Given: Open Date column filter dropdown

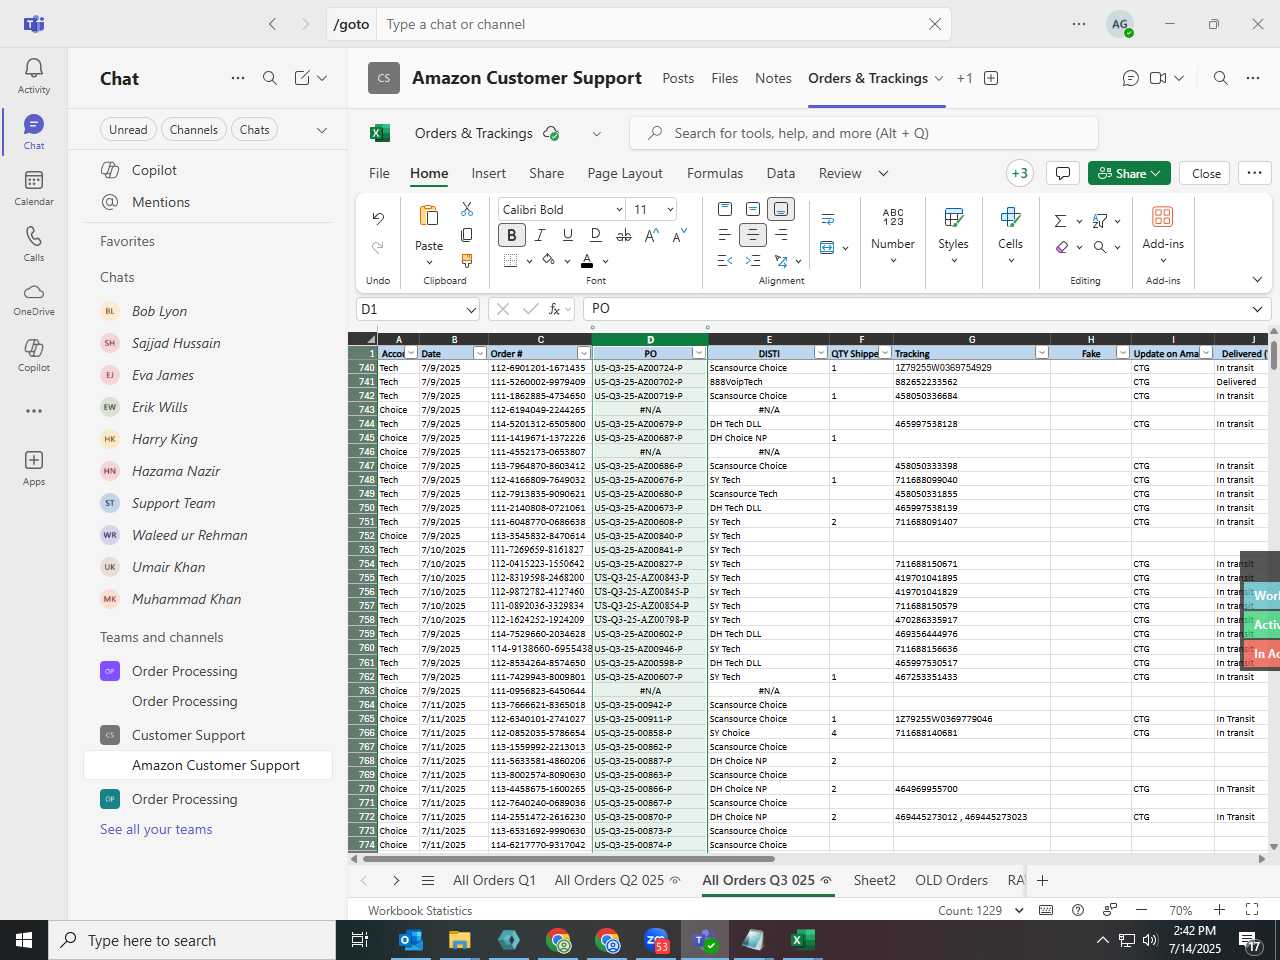Looking at the screenshot, I should 479,353.
